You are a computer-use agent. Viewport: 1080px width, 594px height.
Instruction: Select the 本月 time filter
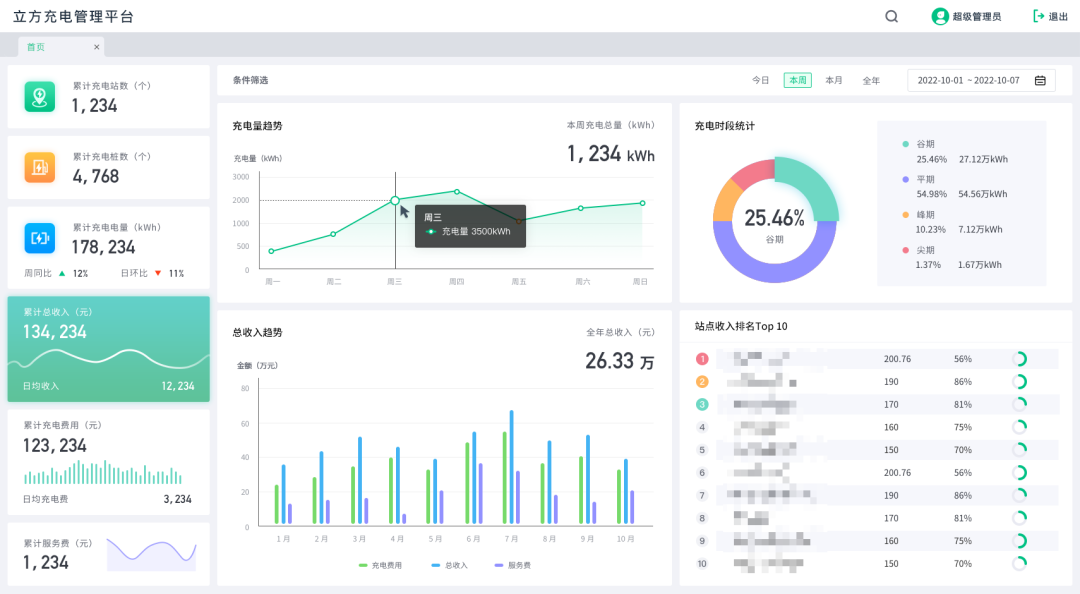pos(834,81)
